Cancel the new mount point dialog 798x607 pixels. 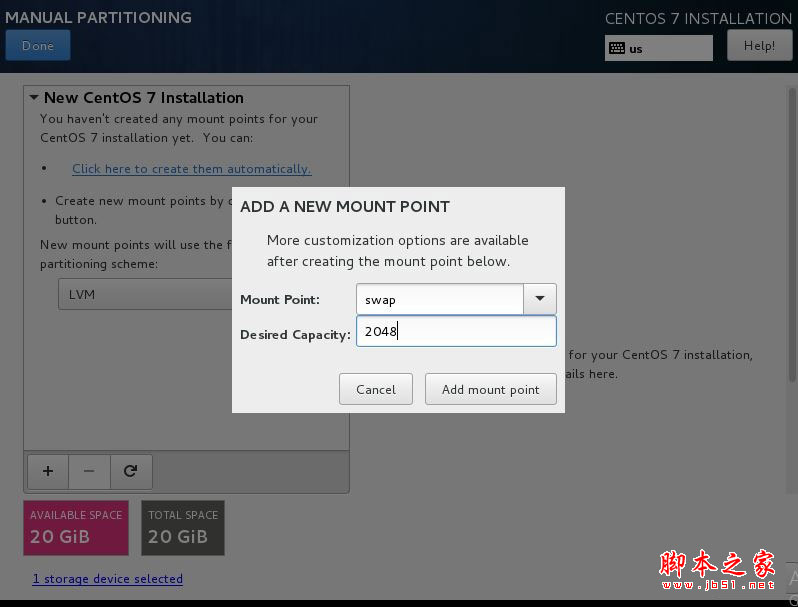pos(376,389)
